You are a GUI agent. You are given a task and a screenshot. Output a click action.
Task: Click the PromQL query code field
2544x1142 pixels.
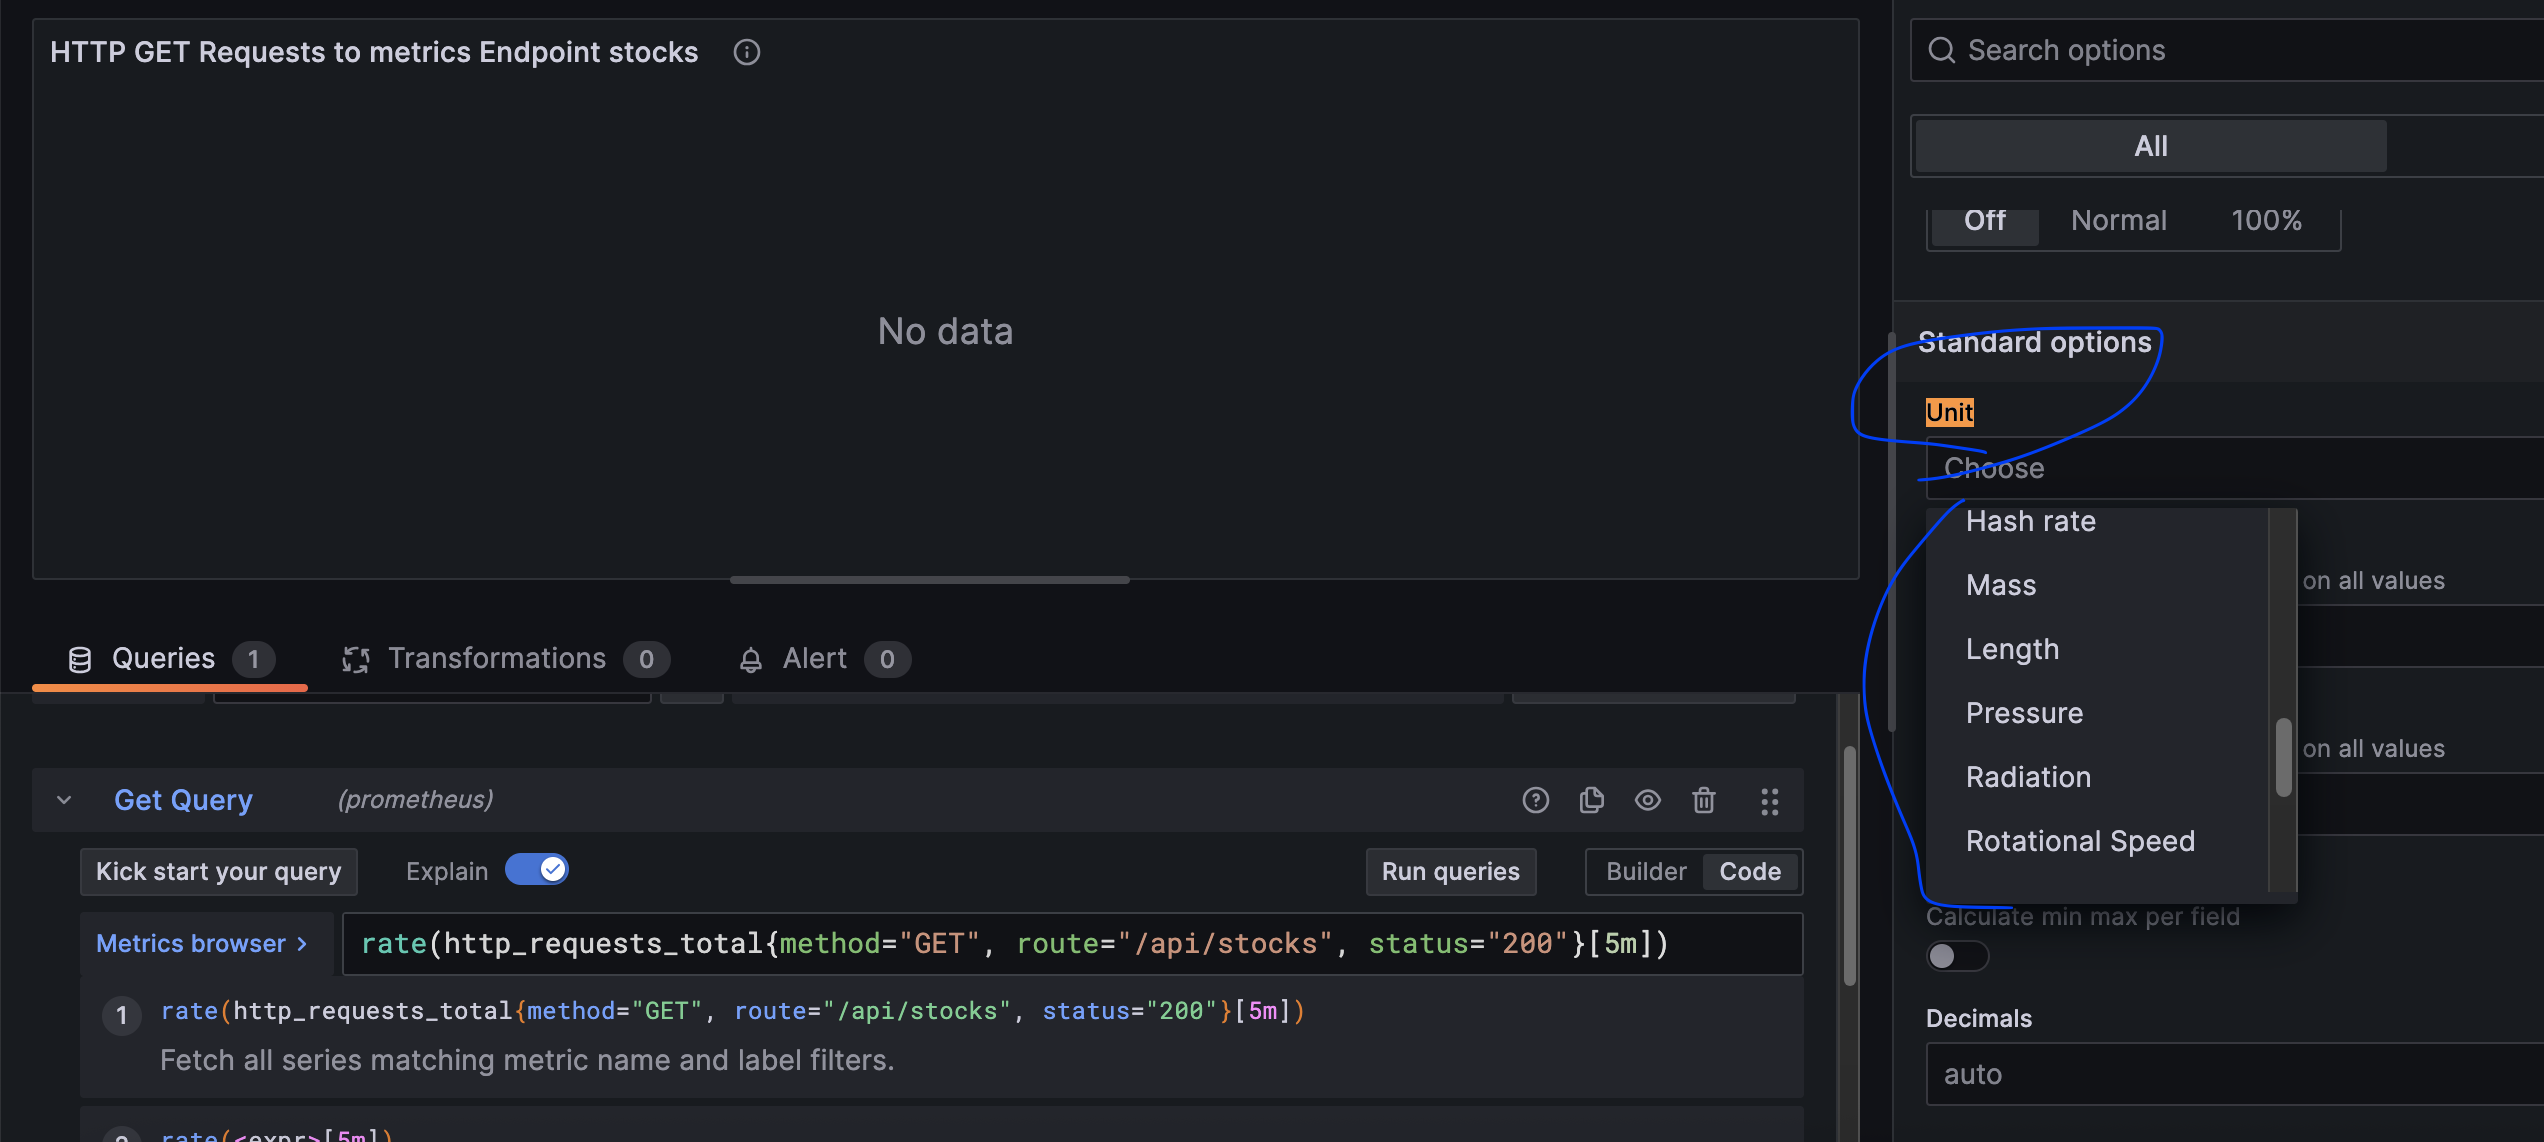(1072, 944)
